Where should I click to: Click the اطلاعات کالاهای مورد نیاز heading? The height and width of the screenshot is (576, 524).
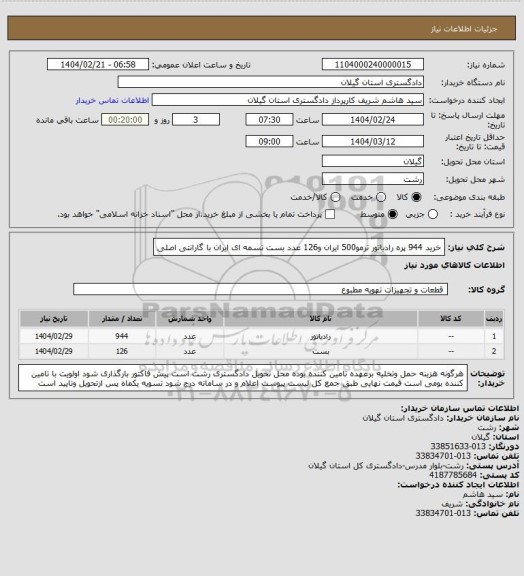click(455, 266)
